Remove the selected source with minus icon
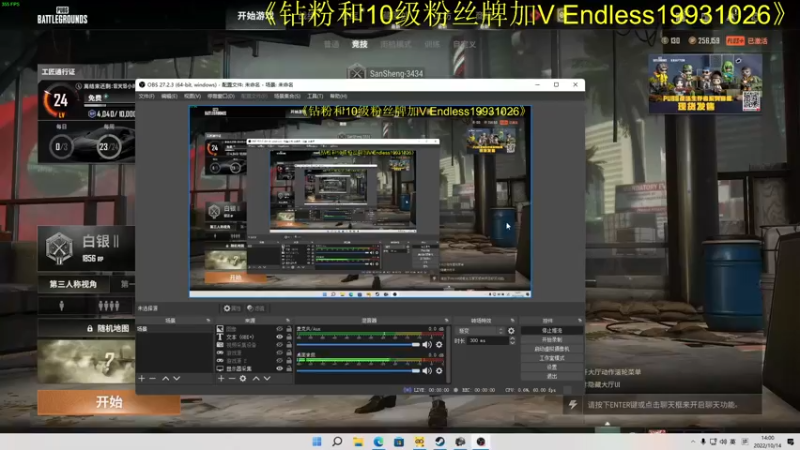 pos(232,379)
